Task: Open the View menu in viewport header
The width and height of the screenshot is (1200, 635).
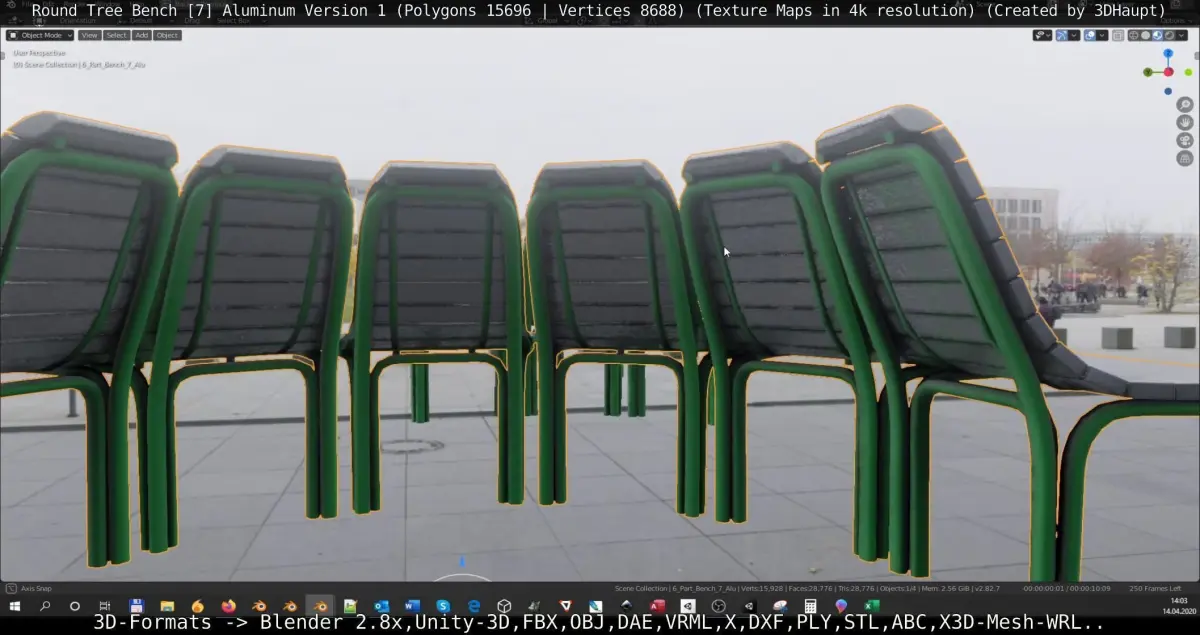Action: pyautogui.click(x=89, y=35)
